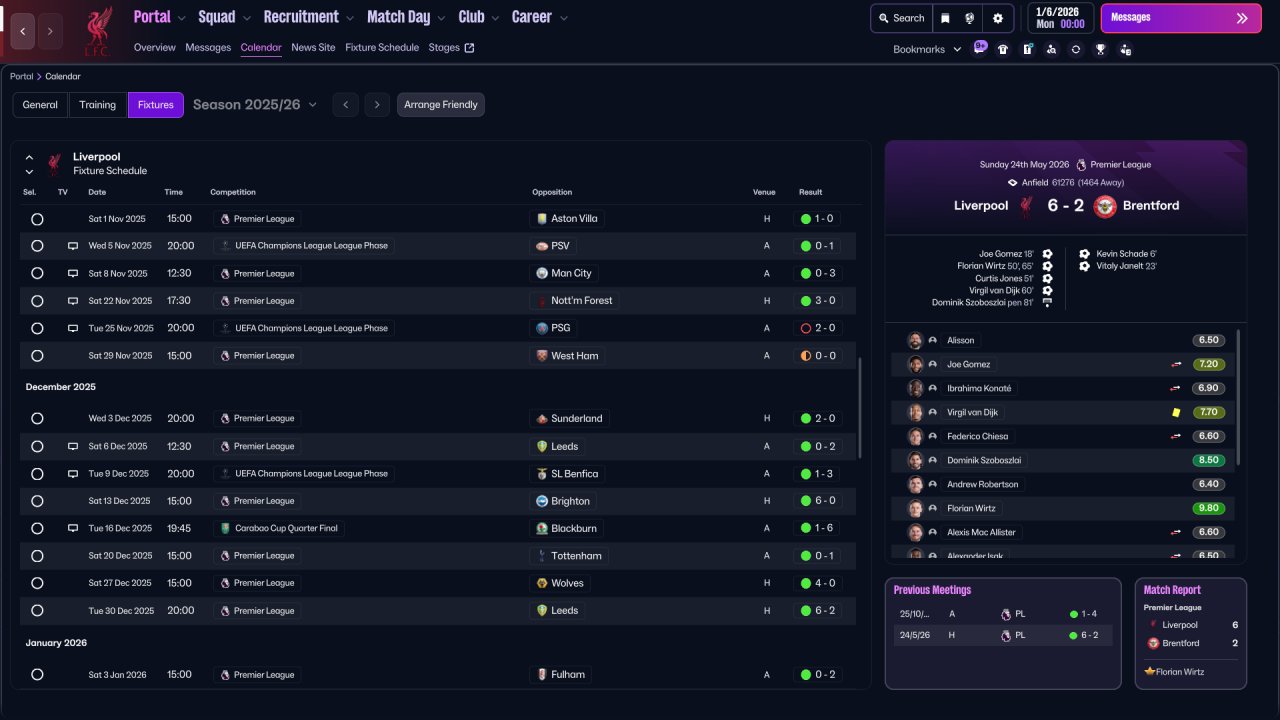1280x720 pixels.
Task: Click the Brentford crest in the match header
Action: coord(1105,206)
